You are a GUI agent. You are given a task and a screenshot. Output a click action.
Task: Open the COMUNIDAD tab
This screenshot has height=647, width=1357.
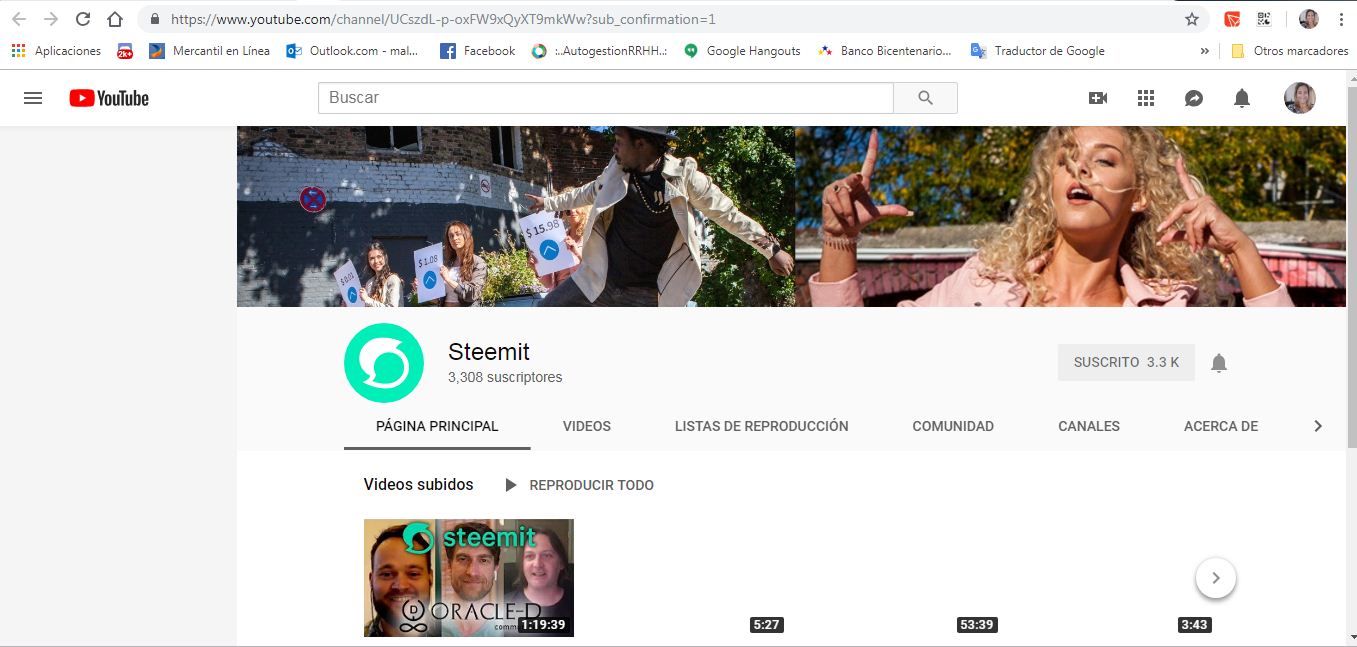[x=953, y=426]
